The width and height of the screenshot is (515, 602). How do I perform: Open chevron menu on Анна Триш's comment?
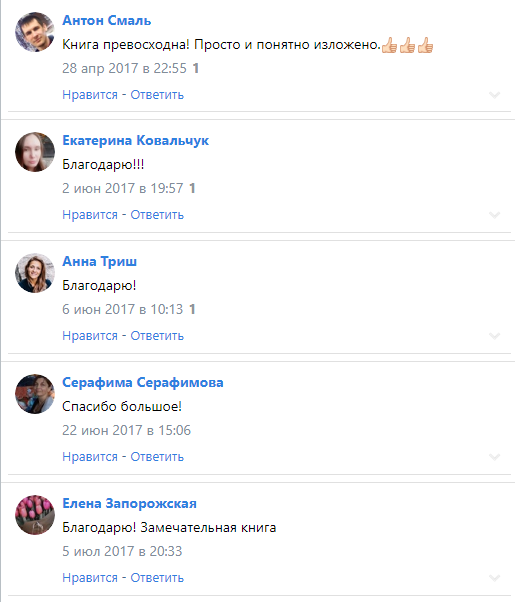494,336
